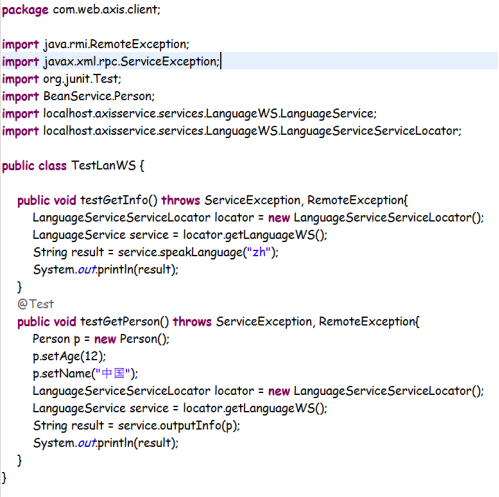Select the import java.rmi.RemoteException line
The image size is (499, 497).
pos(96,44)
